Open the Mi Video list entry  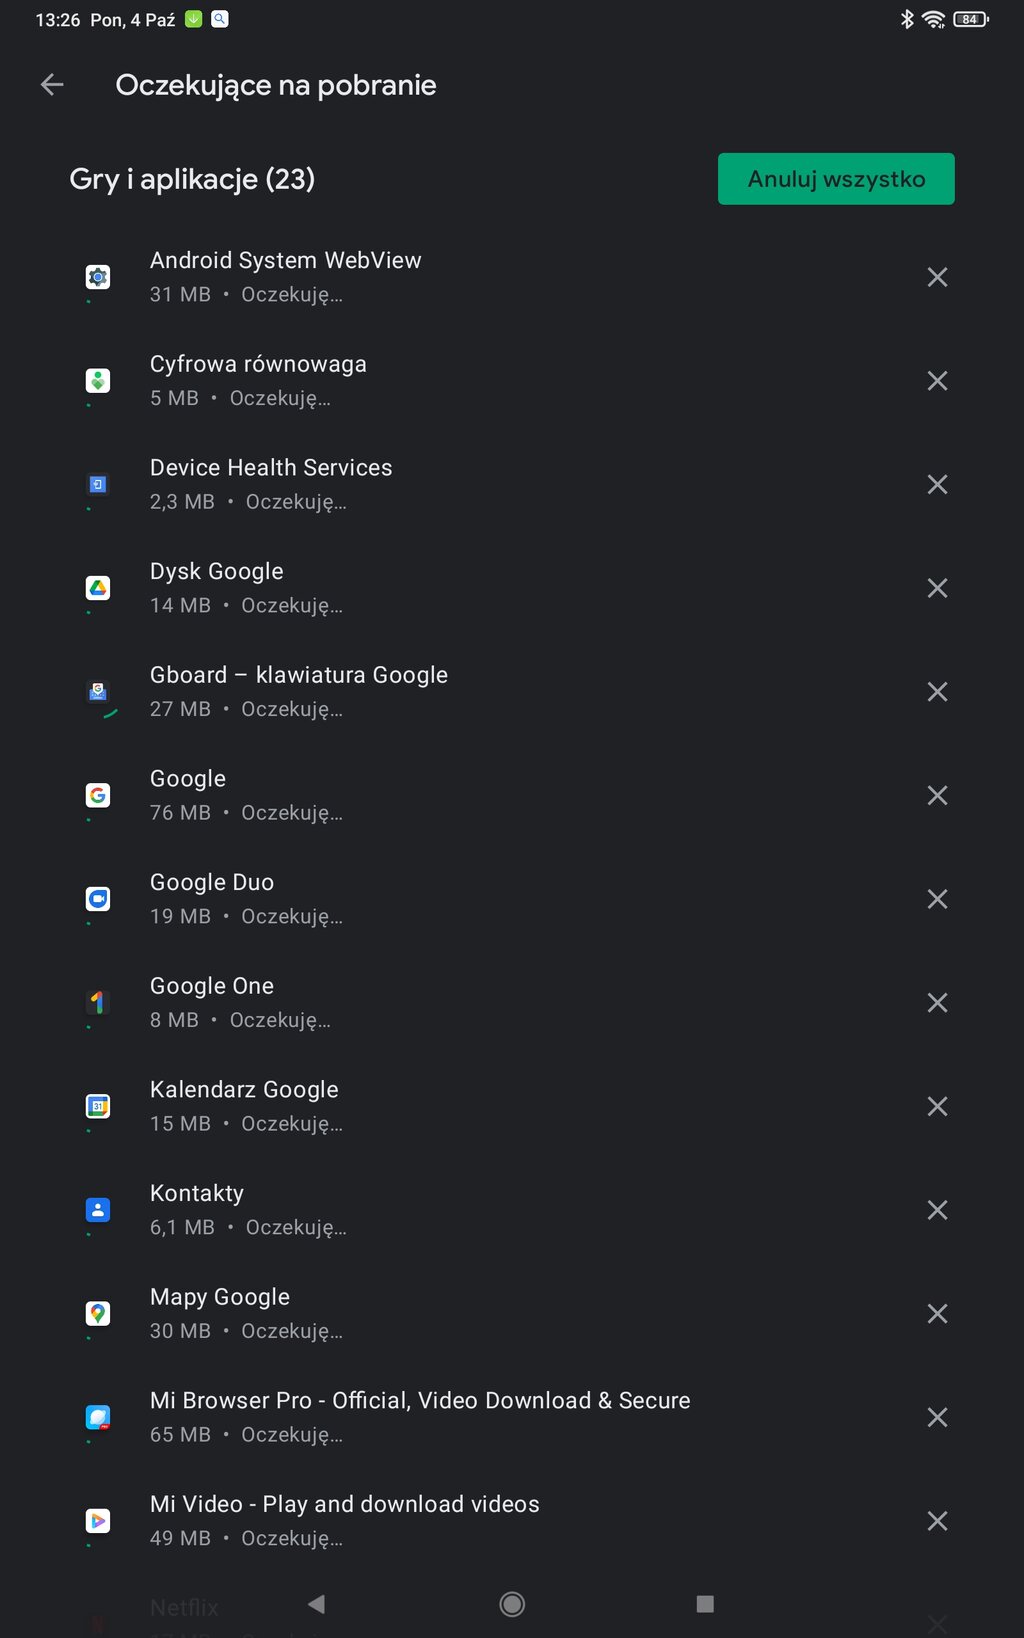point(344,1520)
